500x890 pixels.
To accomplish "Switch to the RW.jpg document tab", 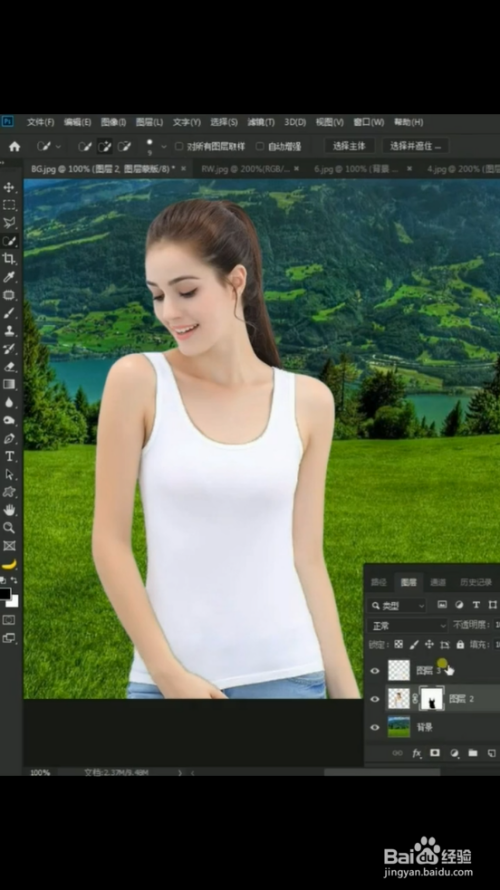I will pos(245,169).
